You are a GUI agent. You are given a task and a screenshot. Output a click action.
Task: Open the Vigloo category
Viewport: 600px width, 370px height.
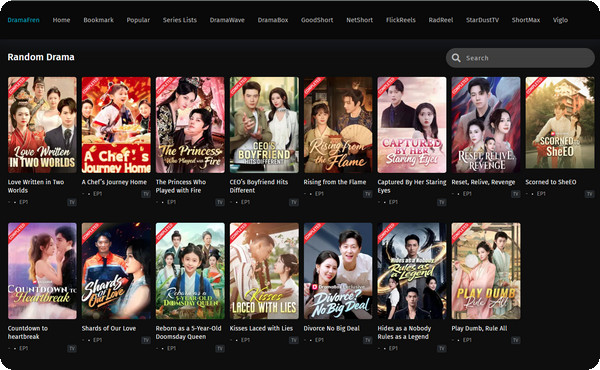point(560,20)
